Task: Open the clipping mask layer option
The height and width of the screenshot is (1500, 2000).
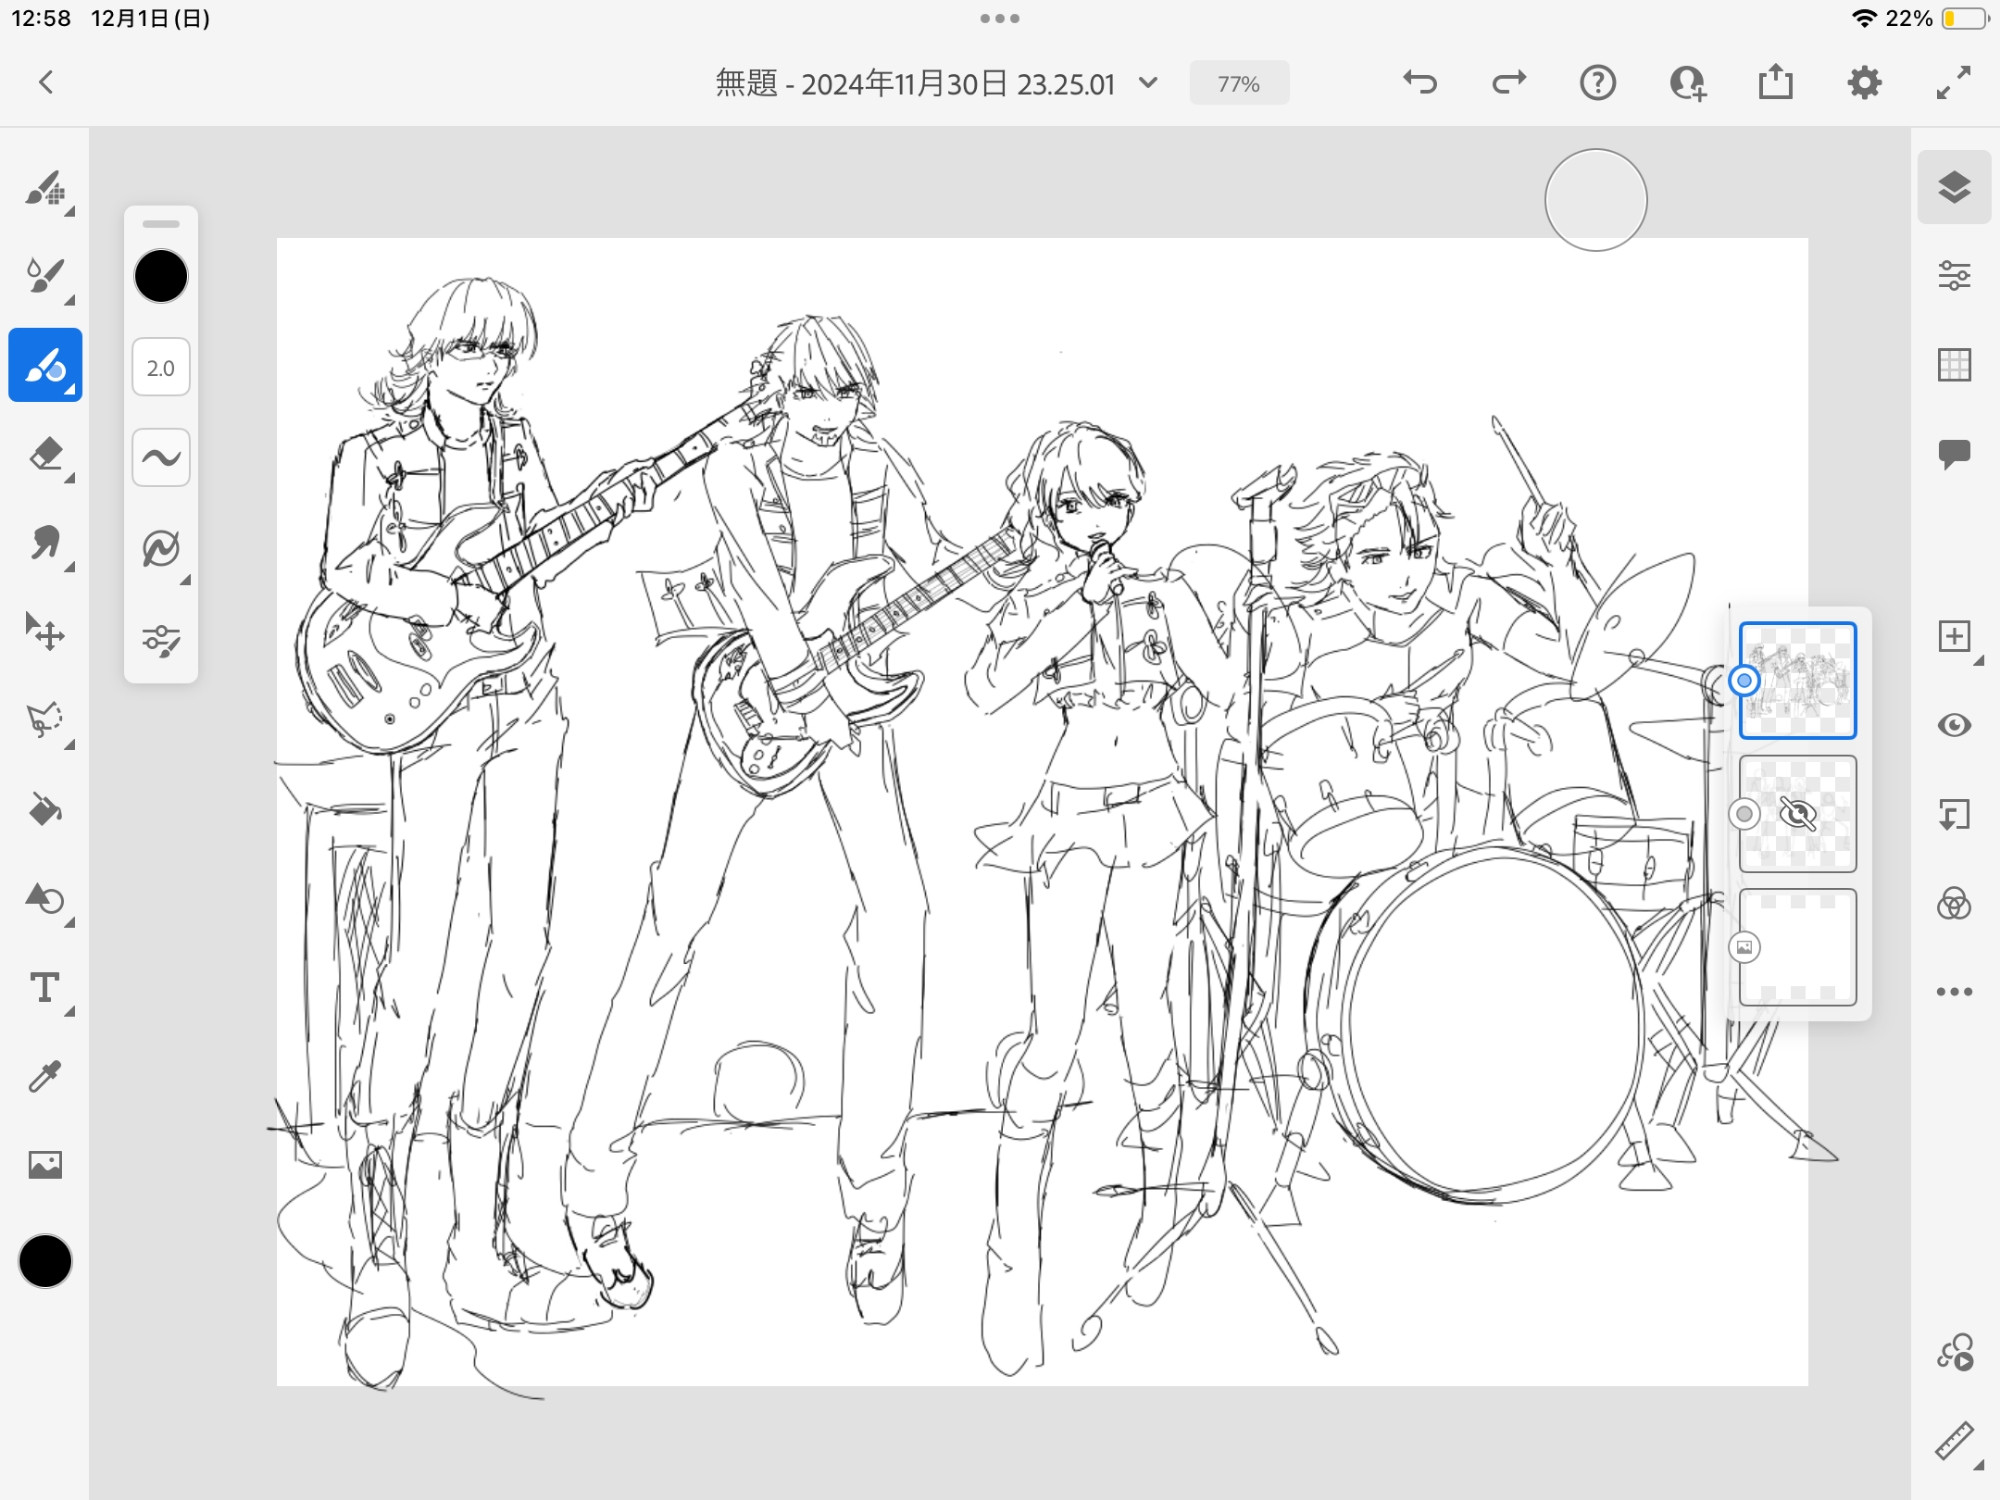Action: [x=1955, y=815]
